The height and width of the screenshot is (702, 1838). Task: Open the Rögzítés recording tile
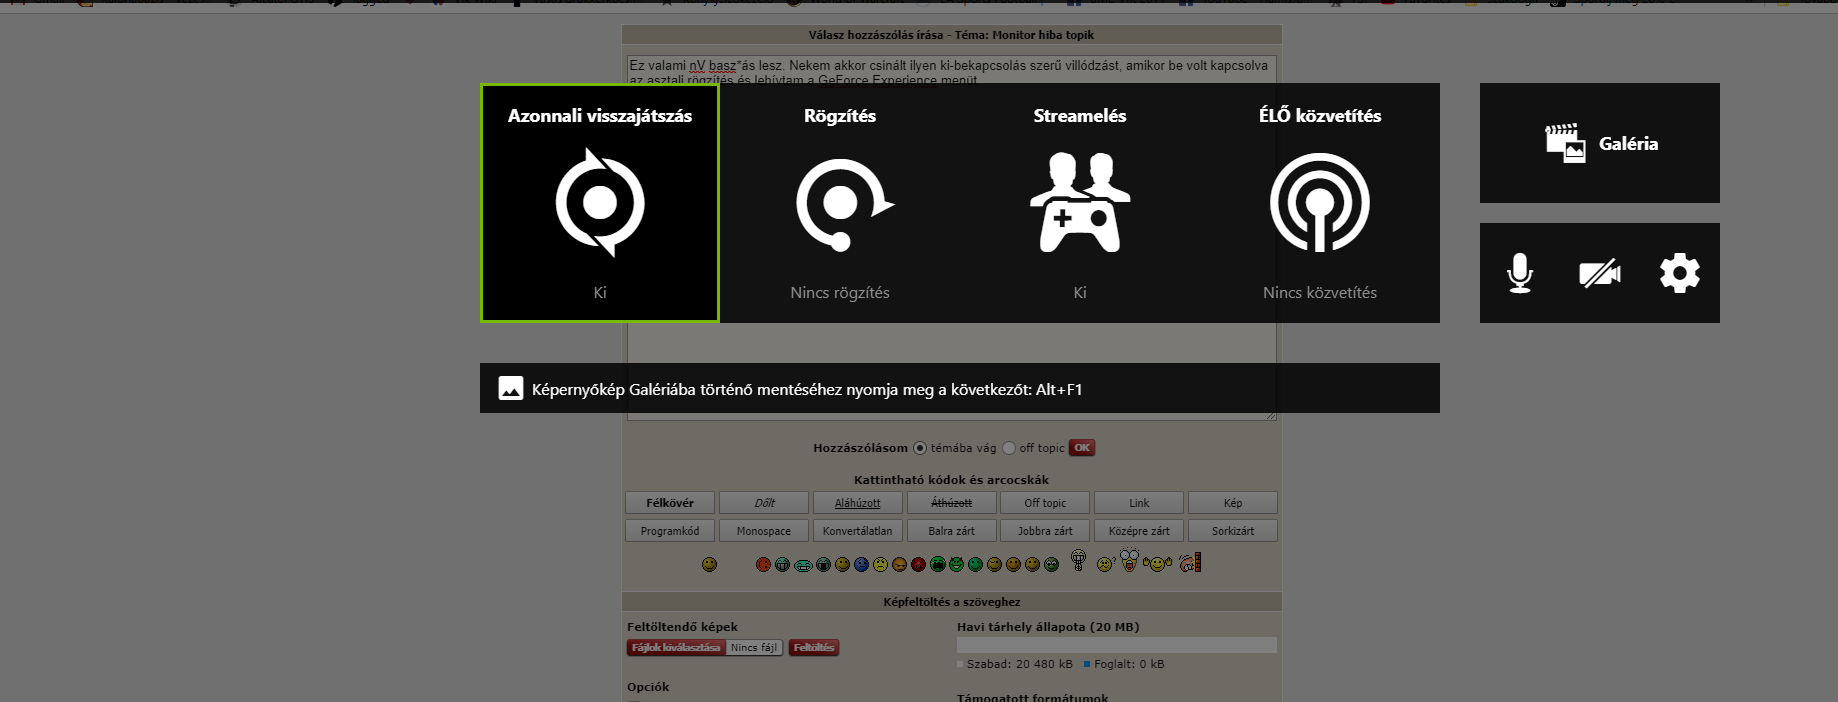pos(840,203)
